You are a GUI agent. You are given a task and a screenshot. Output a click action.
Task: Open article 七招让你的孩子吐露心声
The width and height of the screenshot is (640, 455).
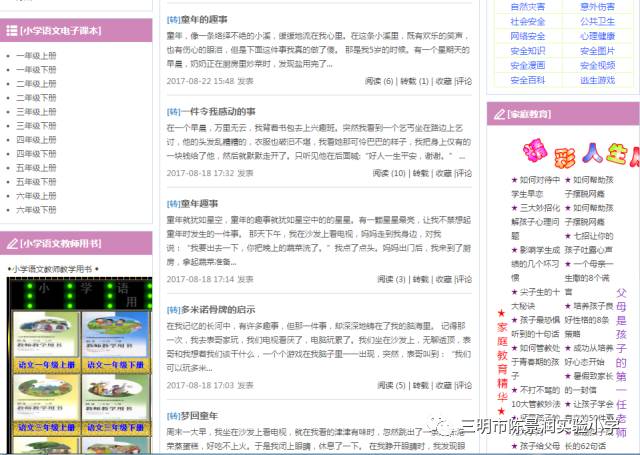[589, 243]
